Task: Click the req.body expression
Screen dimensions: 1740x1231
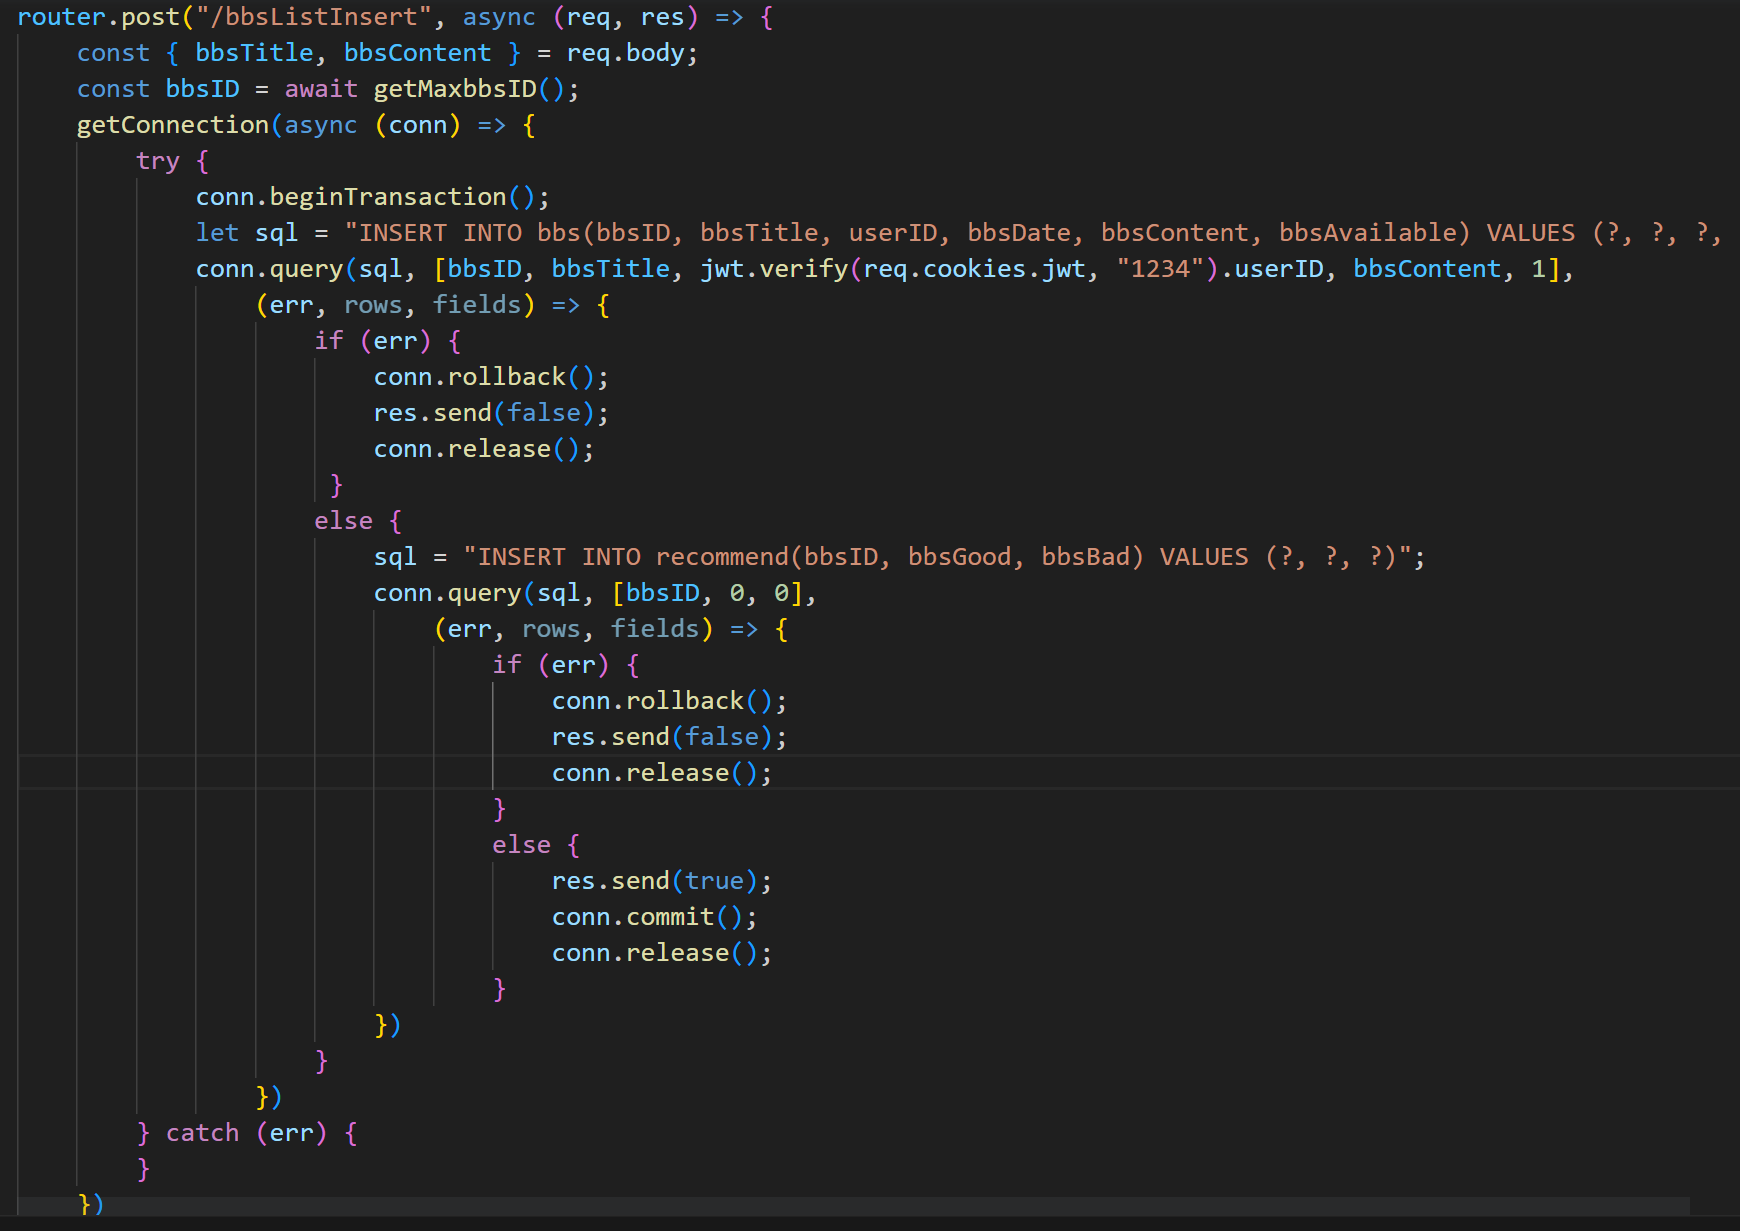Action: pyautogui.click(x=625, y=53)
